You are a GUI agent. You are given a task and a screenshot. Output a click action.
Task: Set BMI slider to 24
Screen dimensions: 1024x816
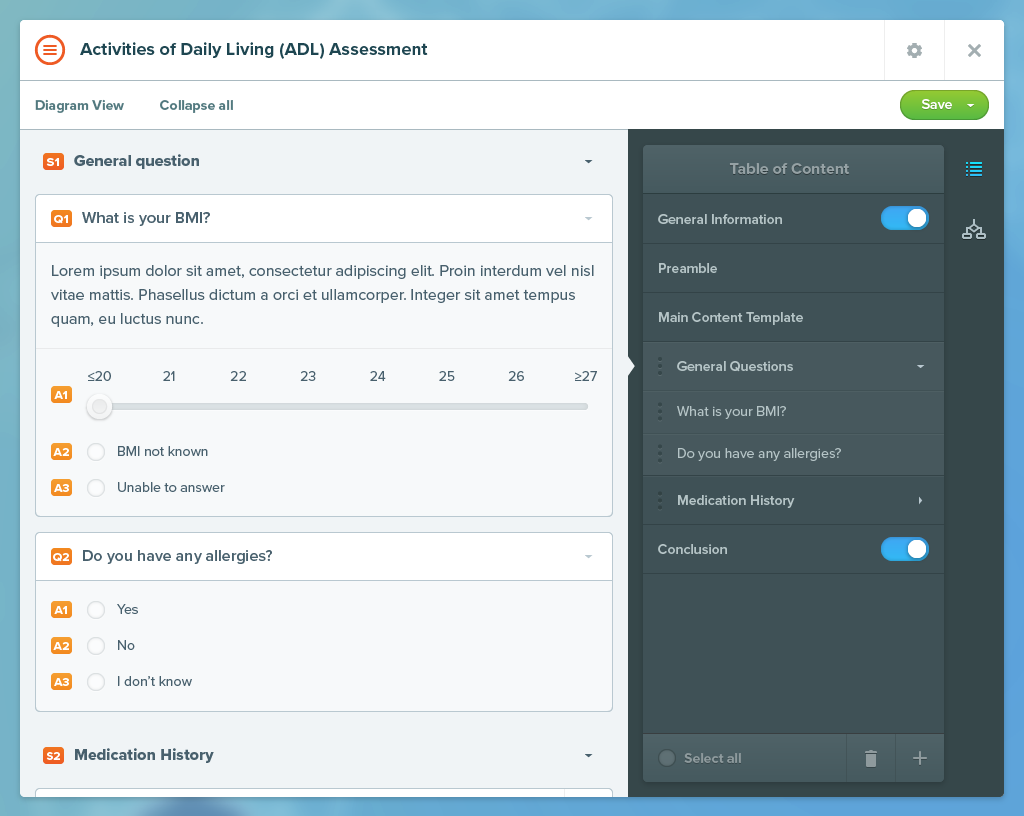click(377, 407)
